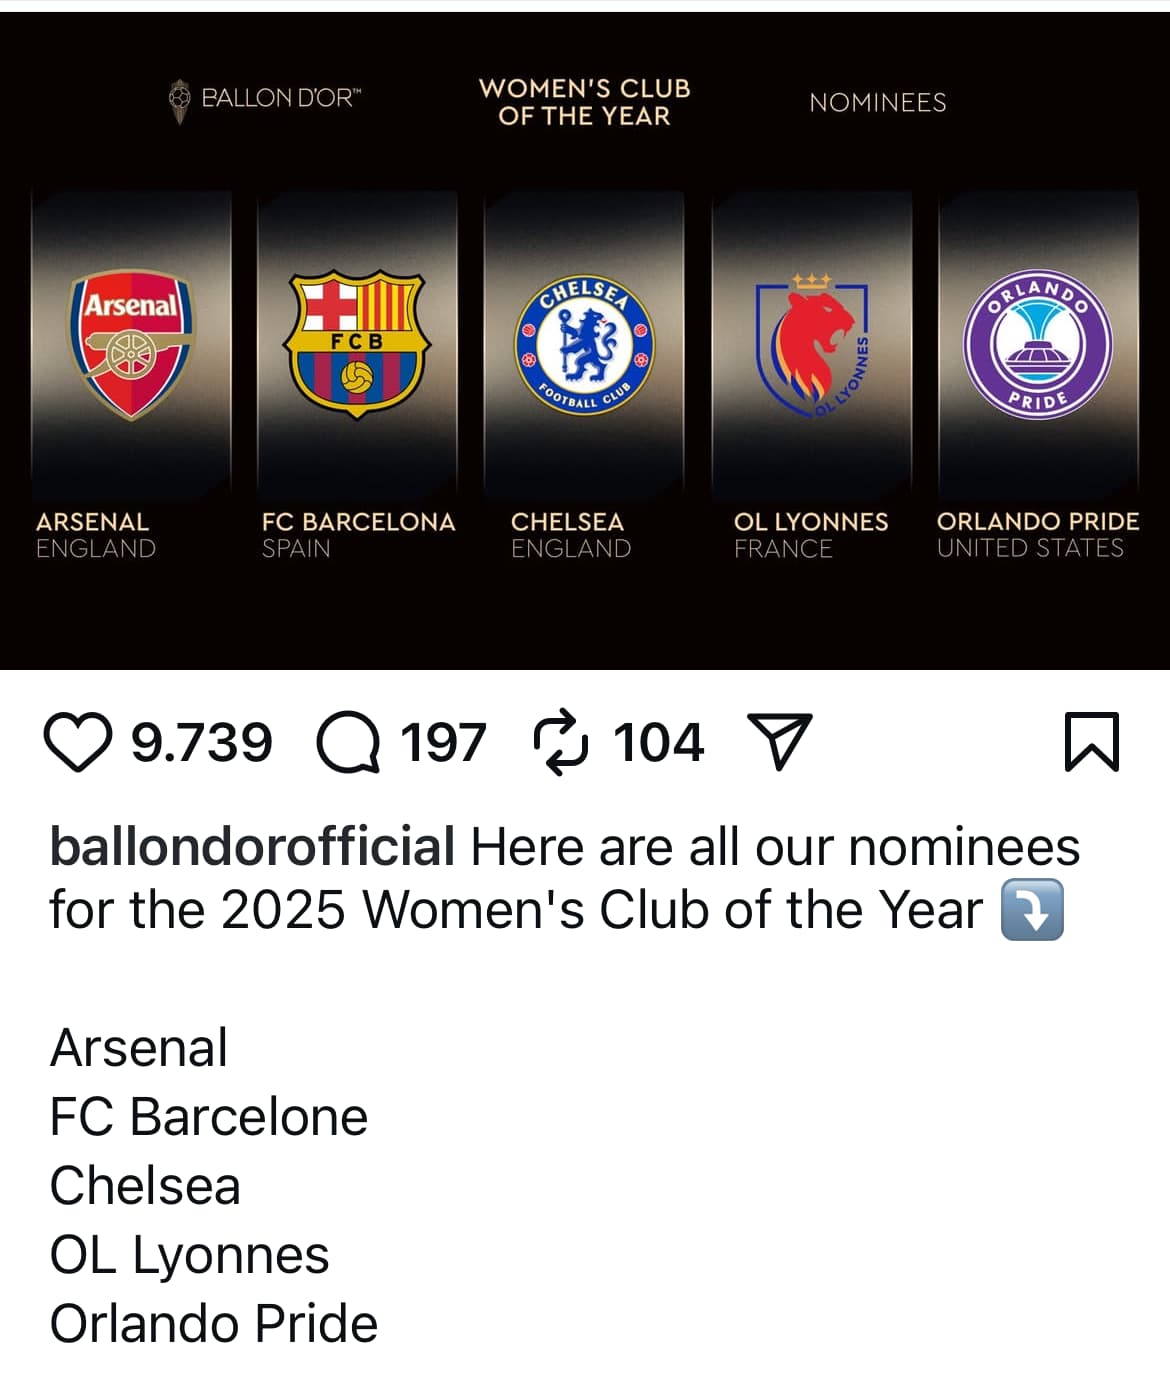Open comments via the speech bubble icon
This screenshot has height=1382, width=1170.
tap(348, 743)
